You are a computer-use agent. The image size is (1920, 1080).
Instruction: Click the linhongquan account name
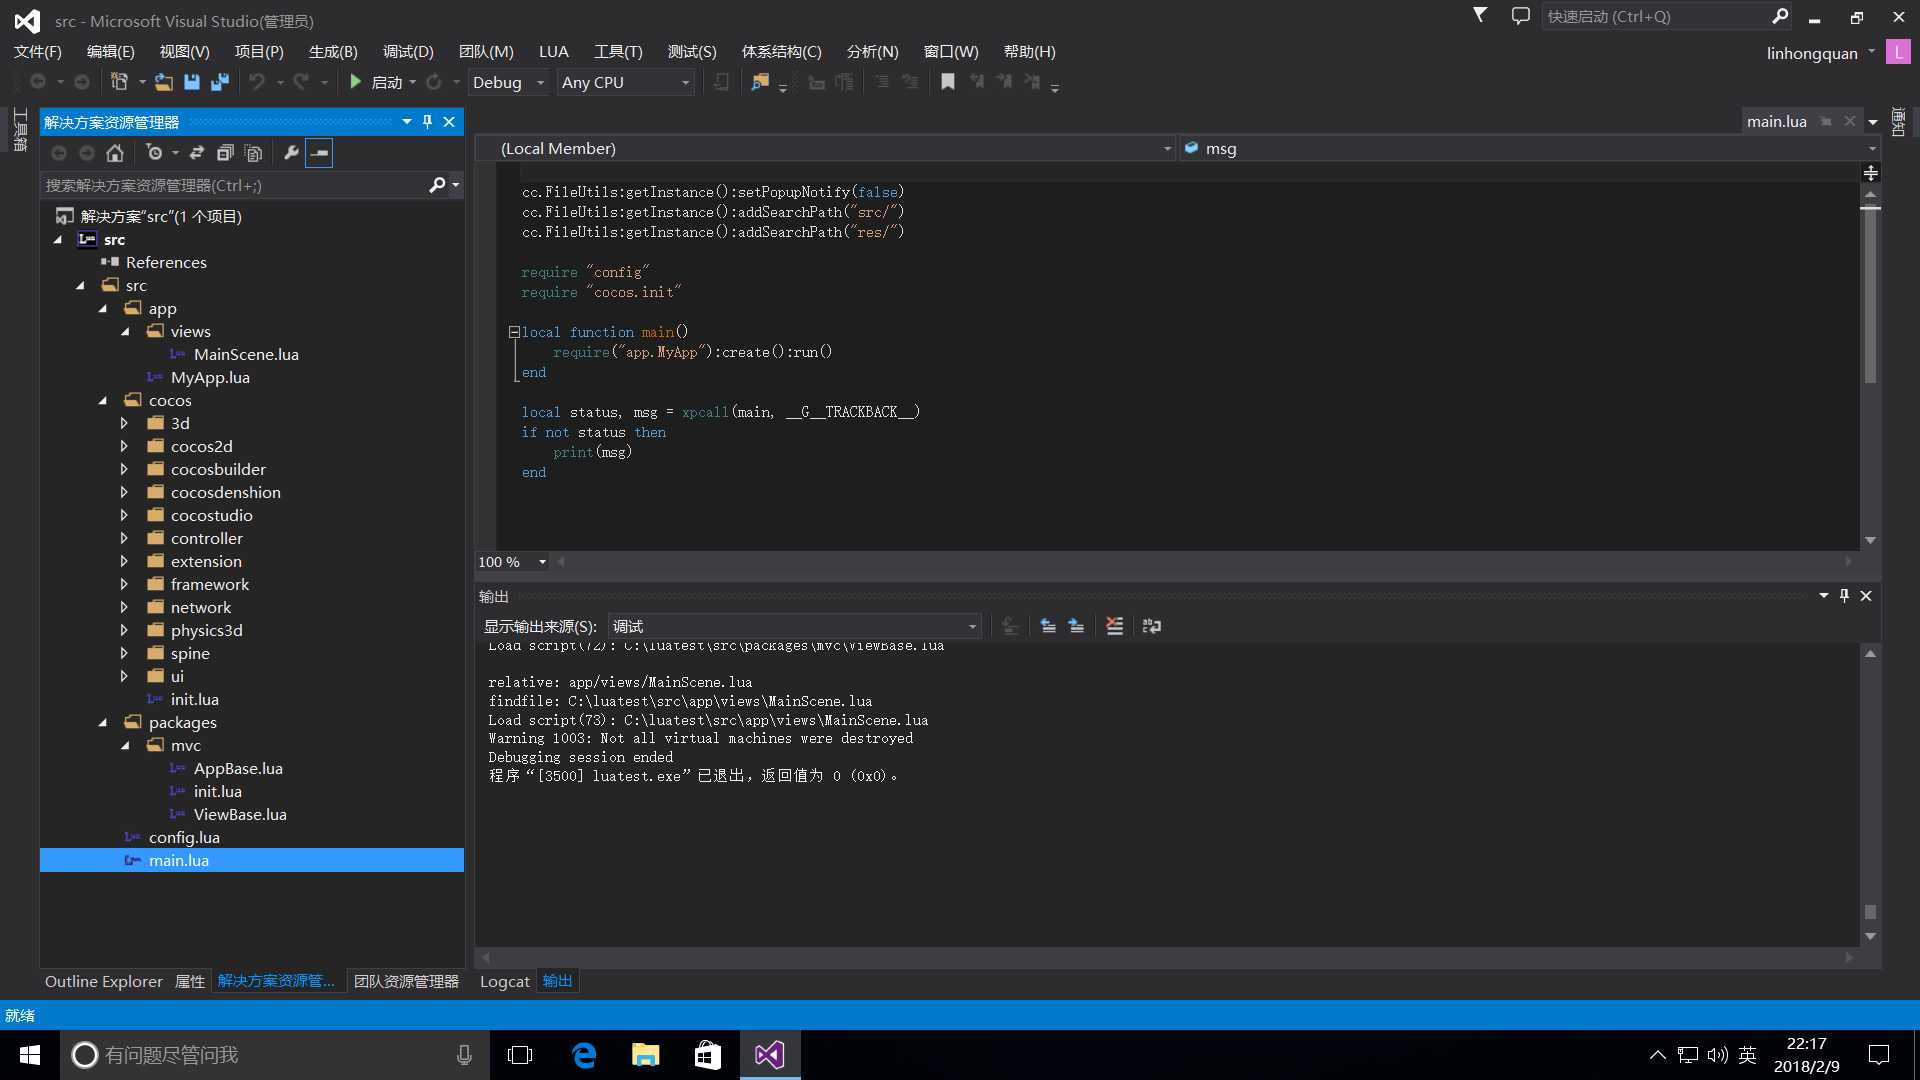(1812, 53)
